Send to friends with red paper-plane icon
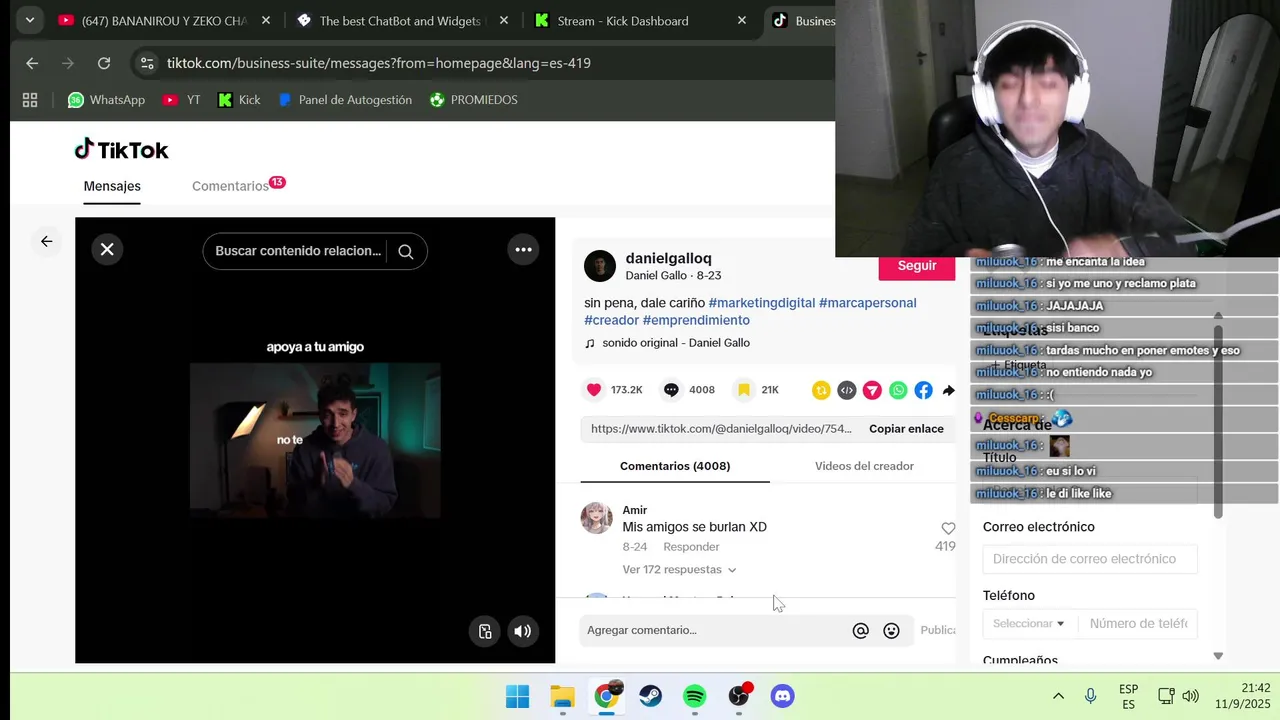Screen dimensions: 1280x720 (872, 390)
